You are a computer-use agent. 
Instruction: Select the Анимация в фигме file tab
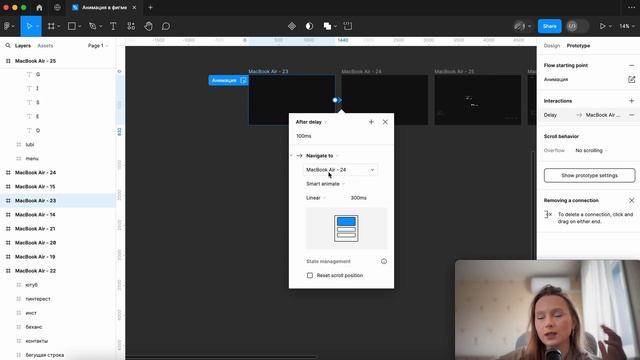coord(104,7)
